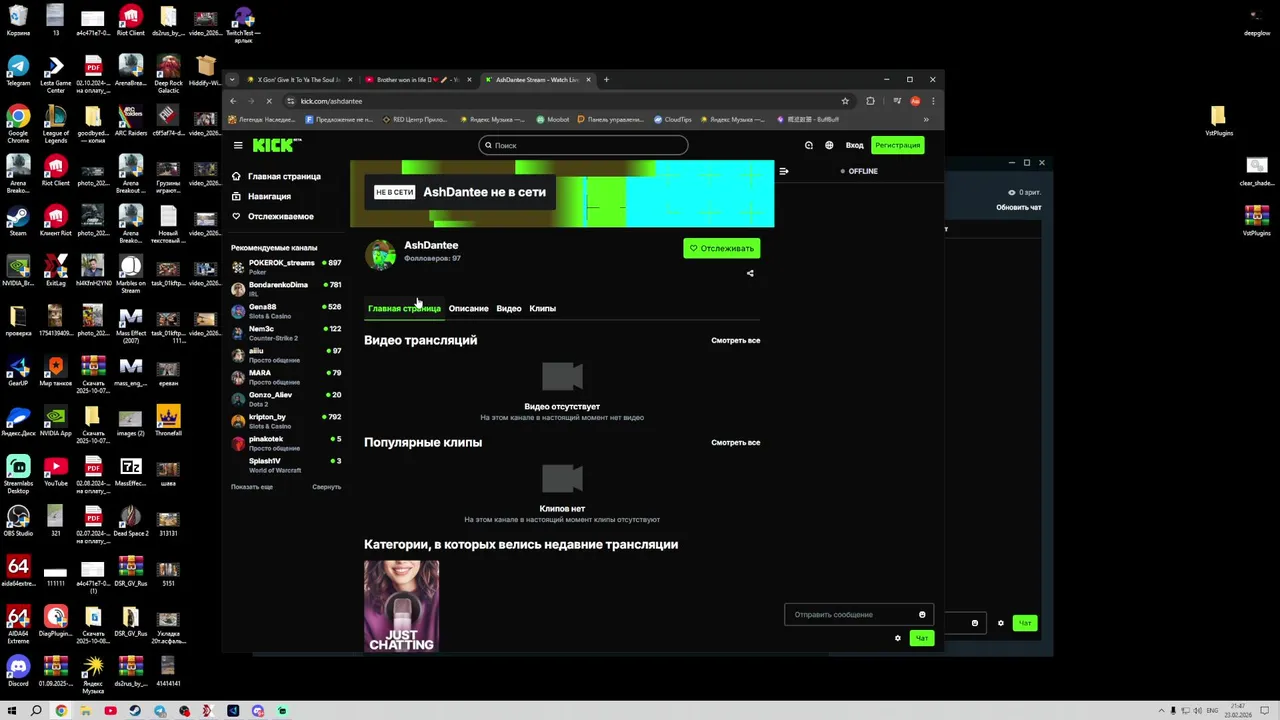Open settings gear in the background window
The image size is (1280, 720).
coord(1001,623)
